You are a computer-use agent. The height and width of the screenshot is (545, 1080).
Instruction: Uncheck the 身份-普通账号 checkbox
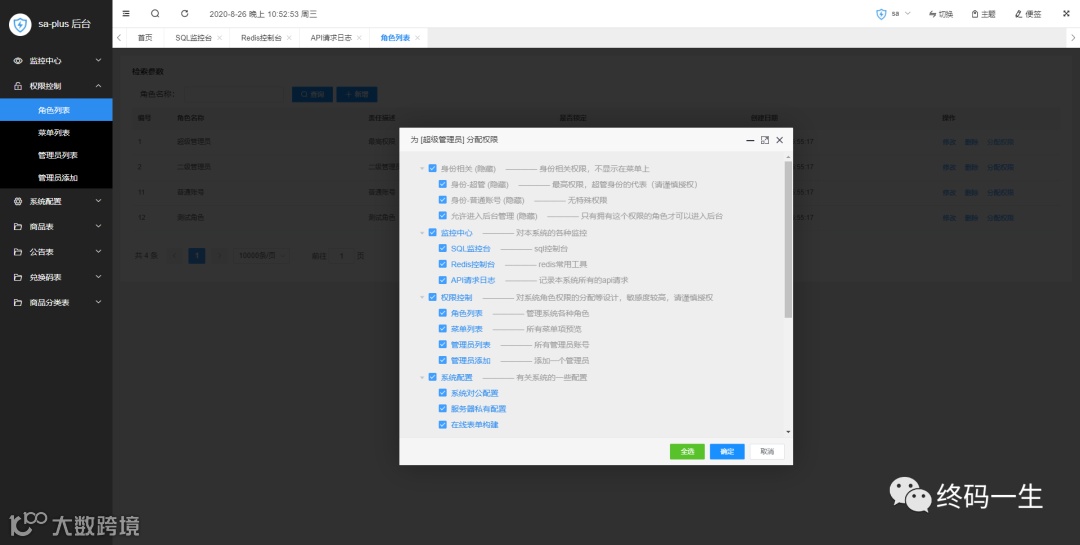coord(443,200)
